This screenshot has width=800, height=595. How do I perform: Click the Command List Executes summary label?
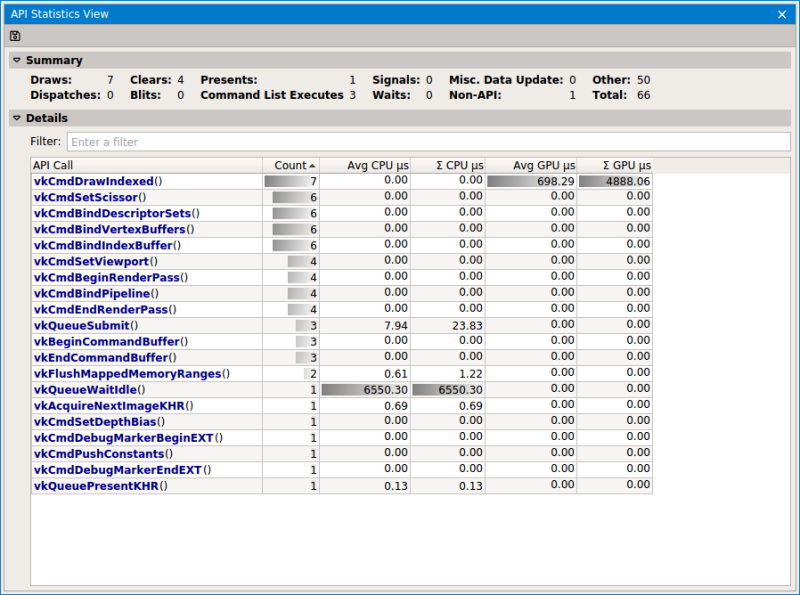pyautogui.click(x=272, y=95)
